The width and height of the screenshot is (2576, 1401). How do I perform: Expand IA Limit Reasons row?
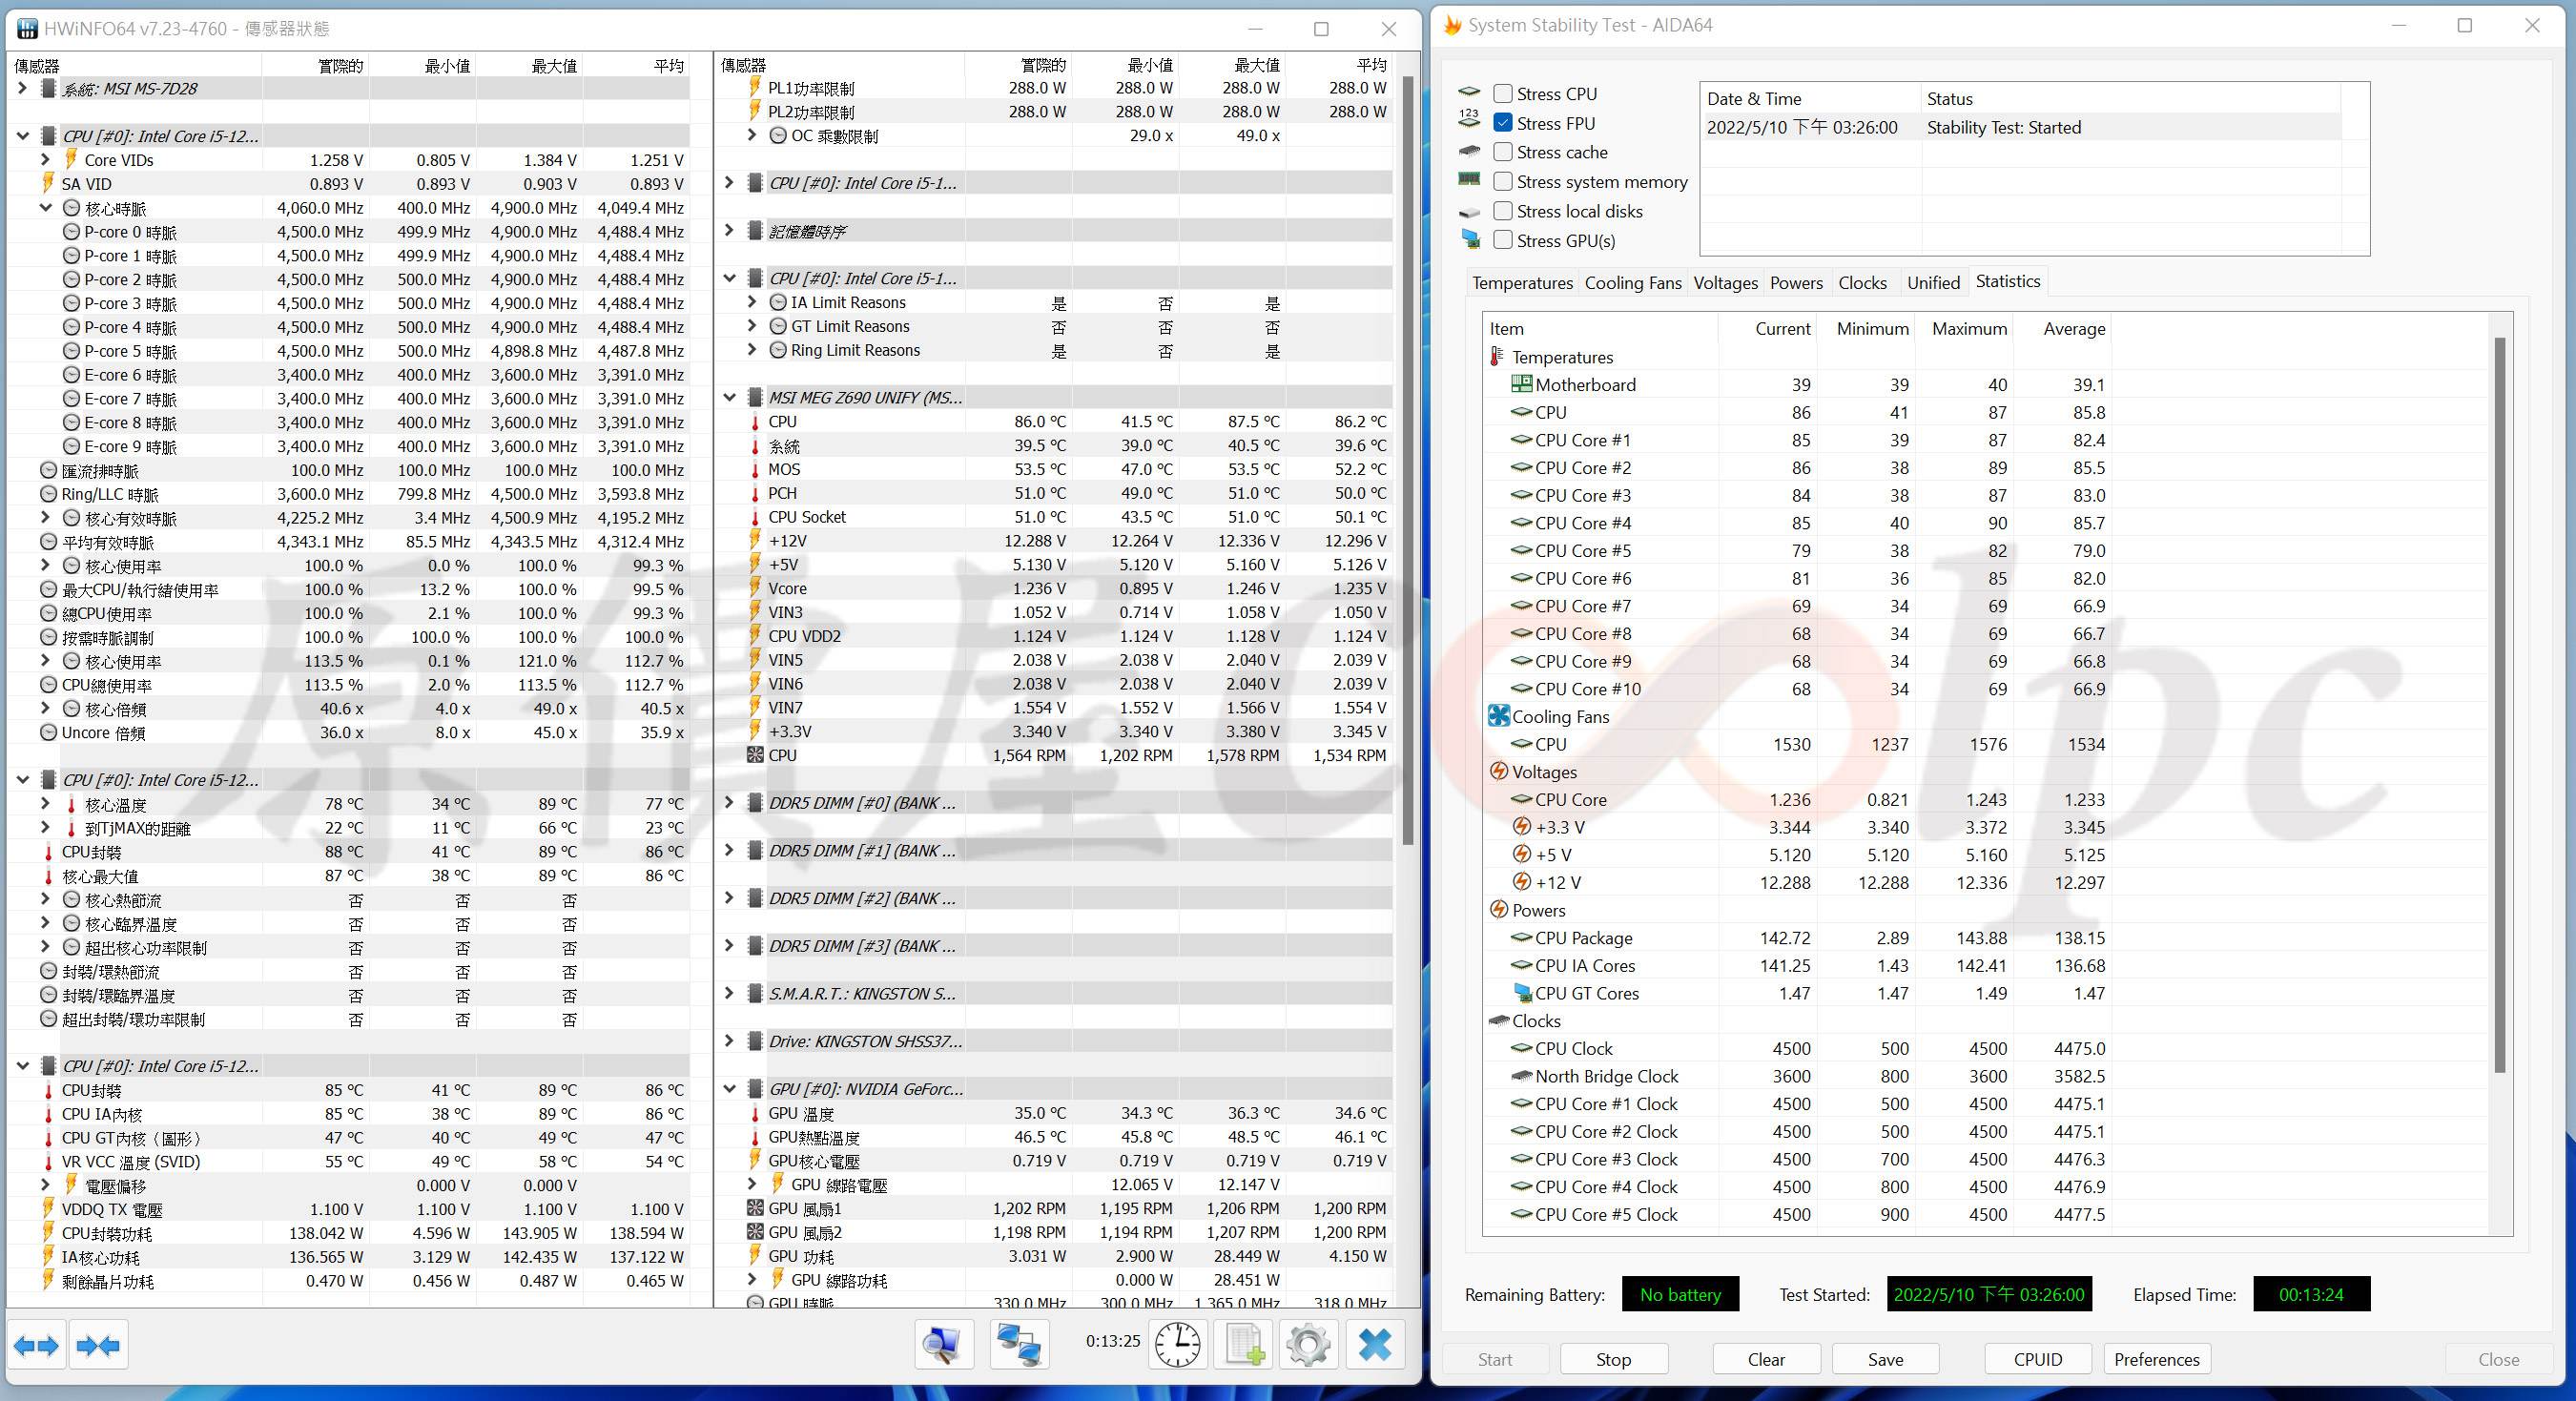tap(753, 302)
